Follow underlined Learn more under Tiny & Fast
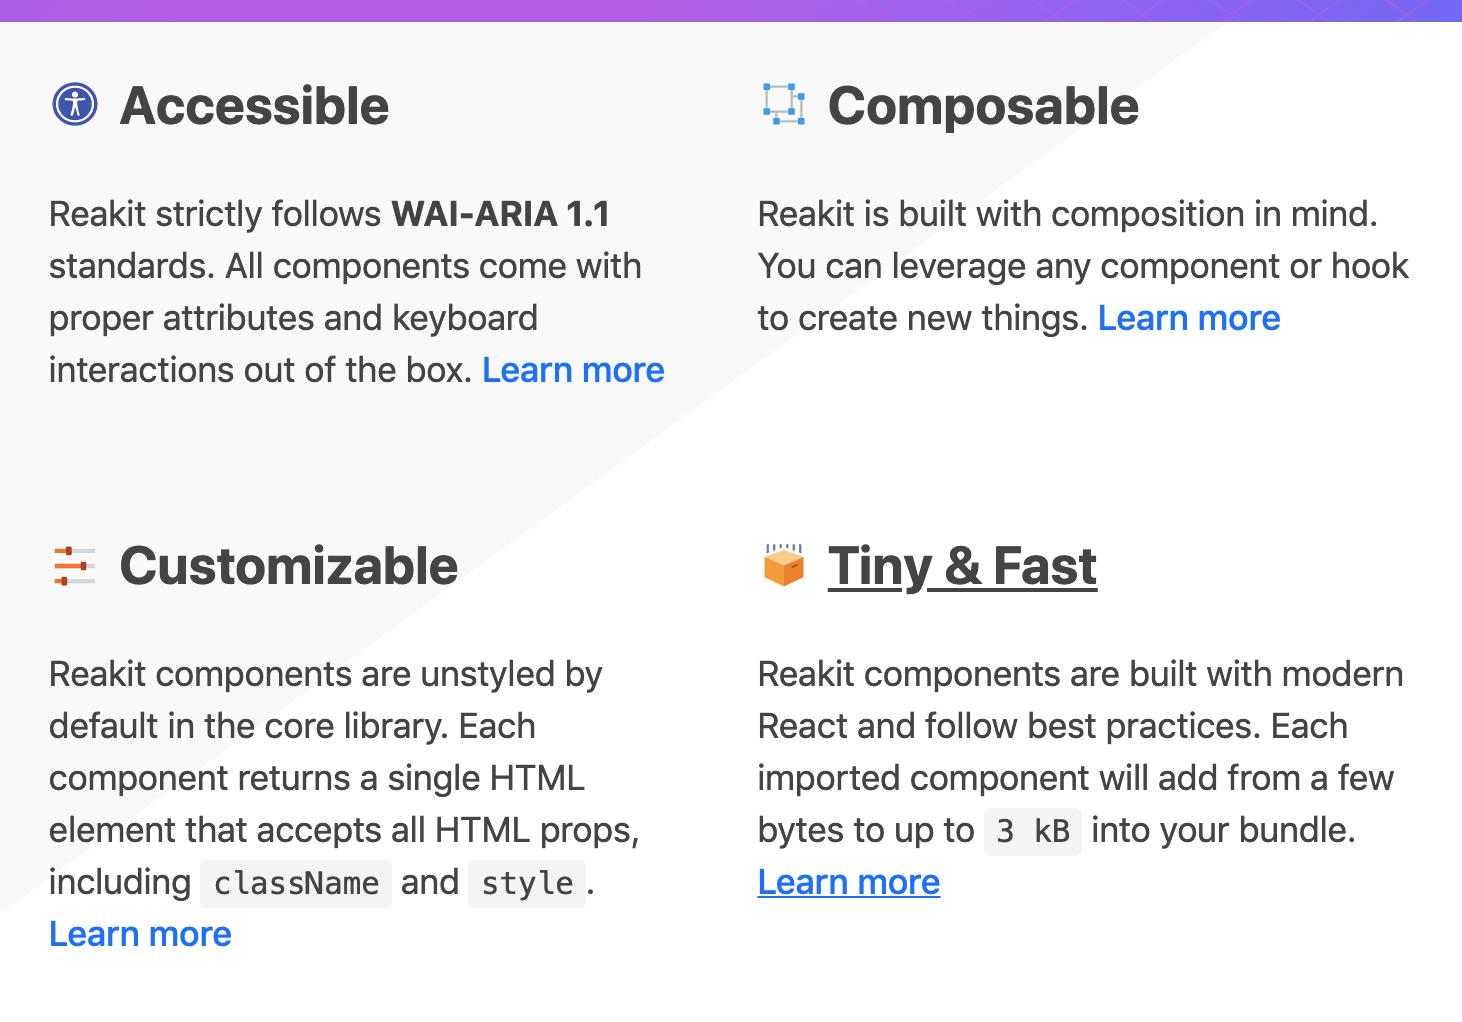 click(849, 882)
